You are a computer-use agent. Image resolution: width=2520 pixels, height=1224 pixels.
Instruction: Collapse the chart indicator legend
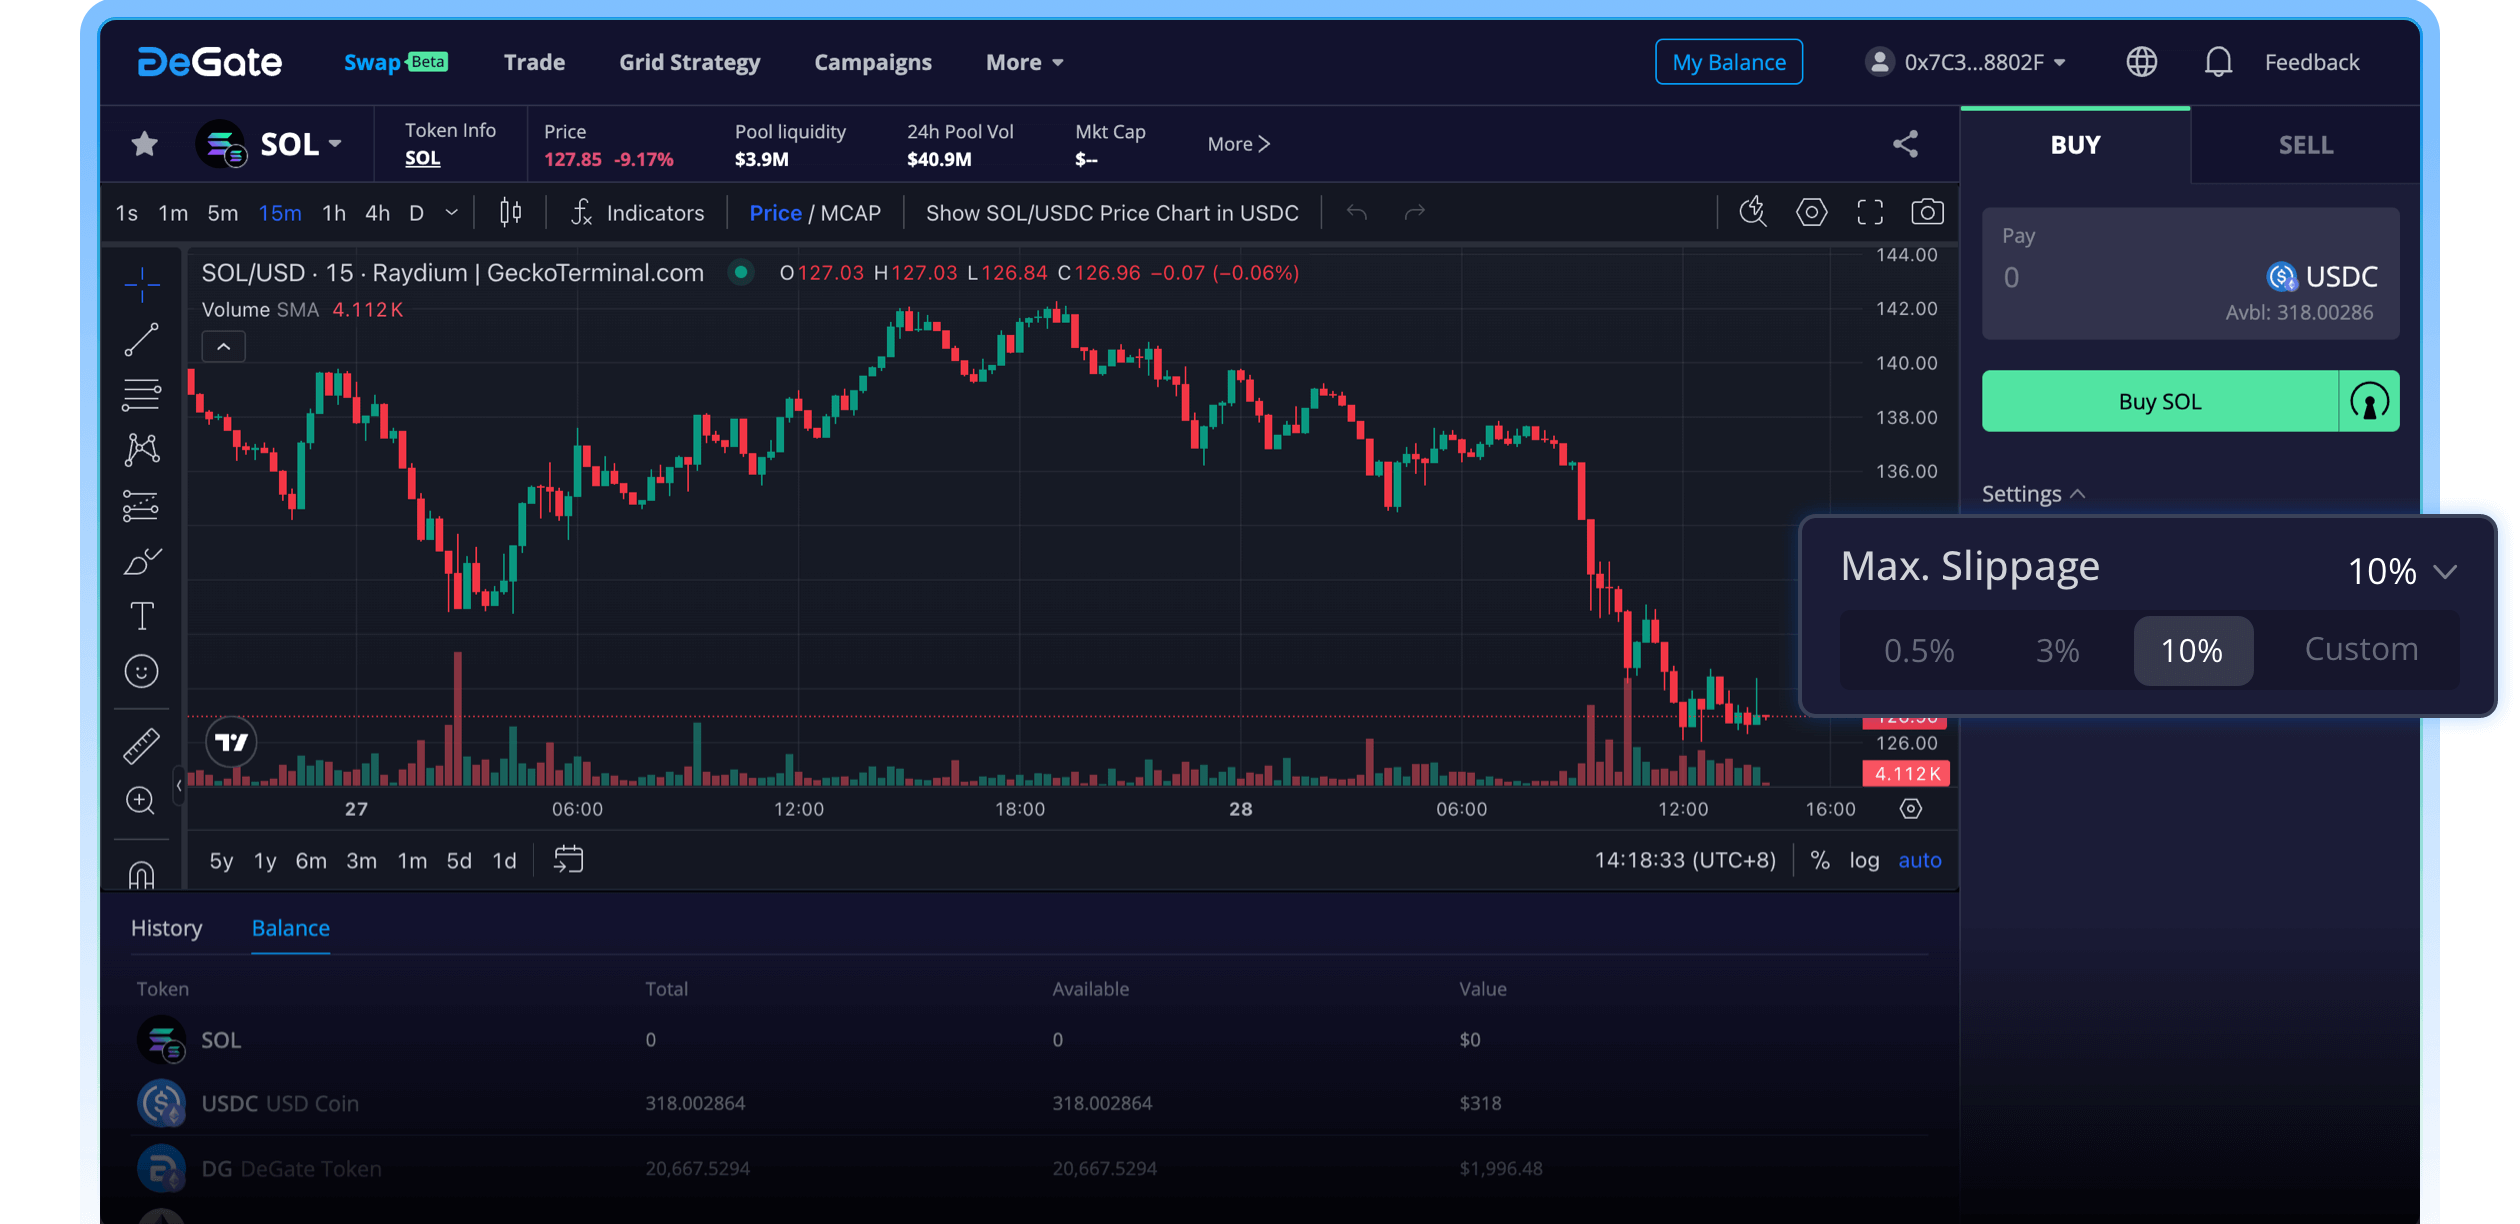224,347
